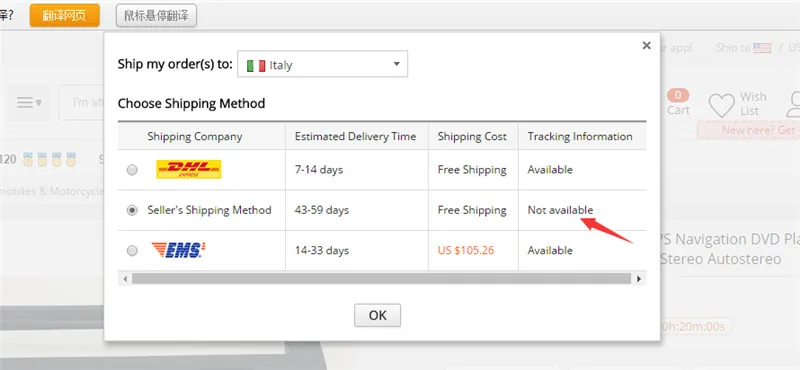800x370 pixels.
Task: Click the Tracking Information column header
Action: point(580,136)
